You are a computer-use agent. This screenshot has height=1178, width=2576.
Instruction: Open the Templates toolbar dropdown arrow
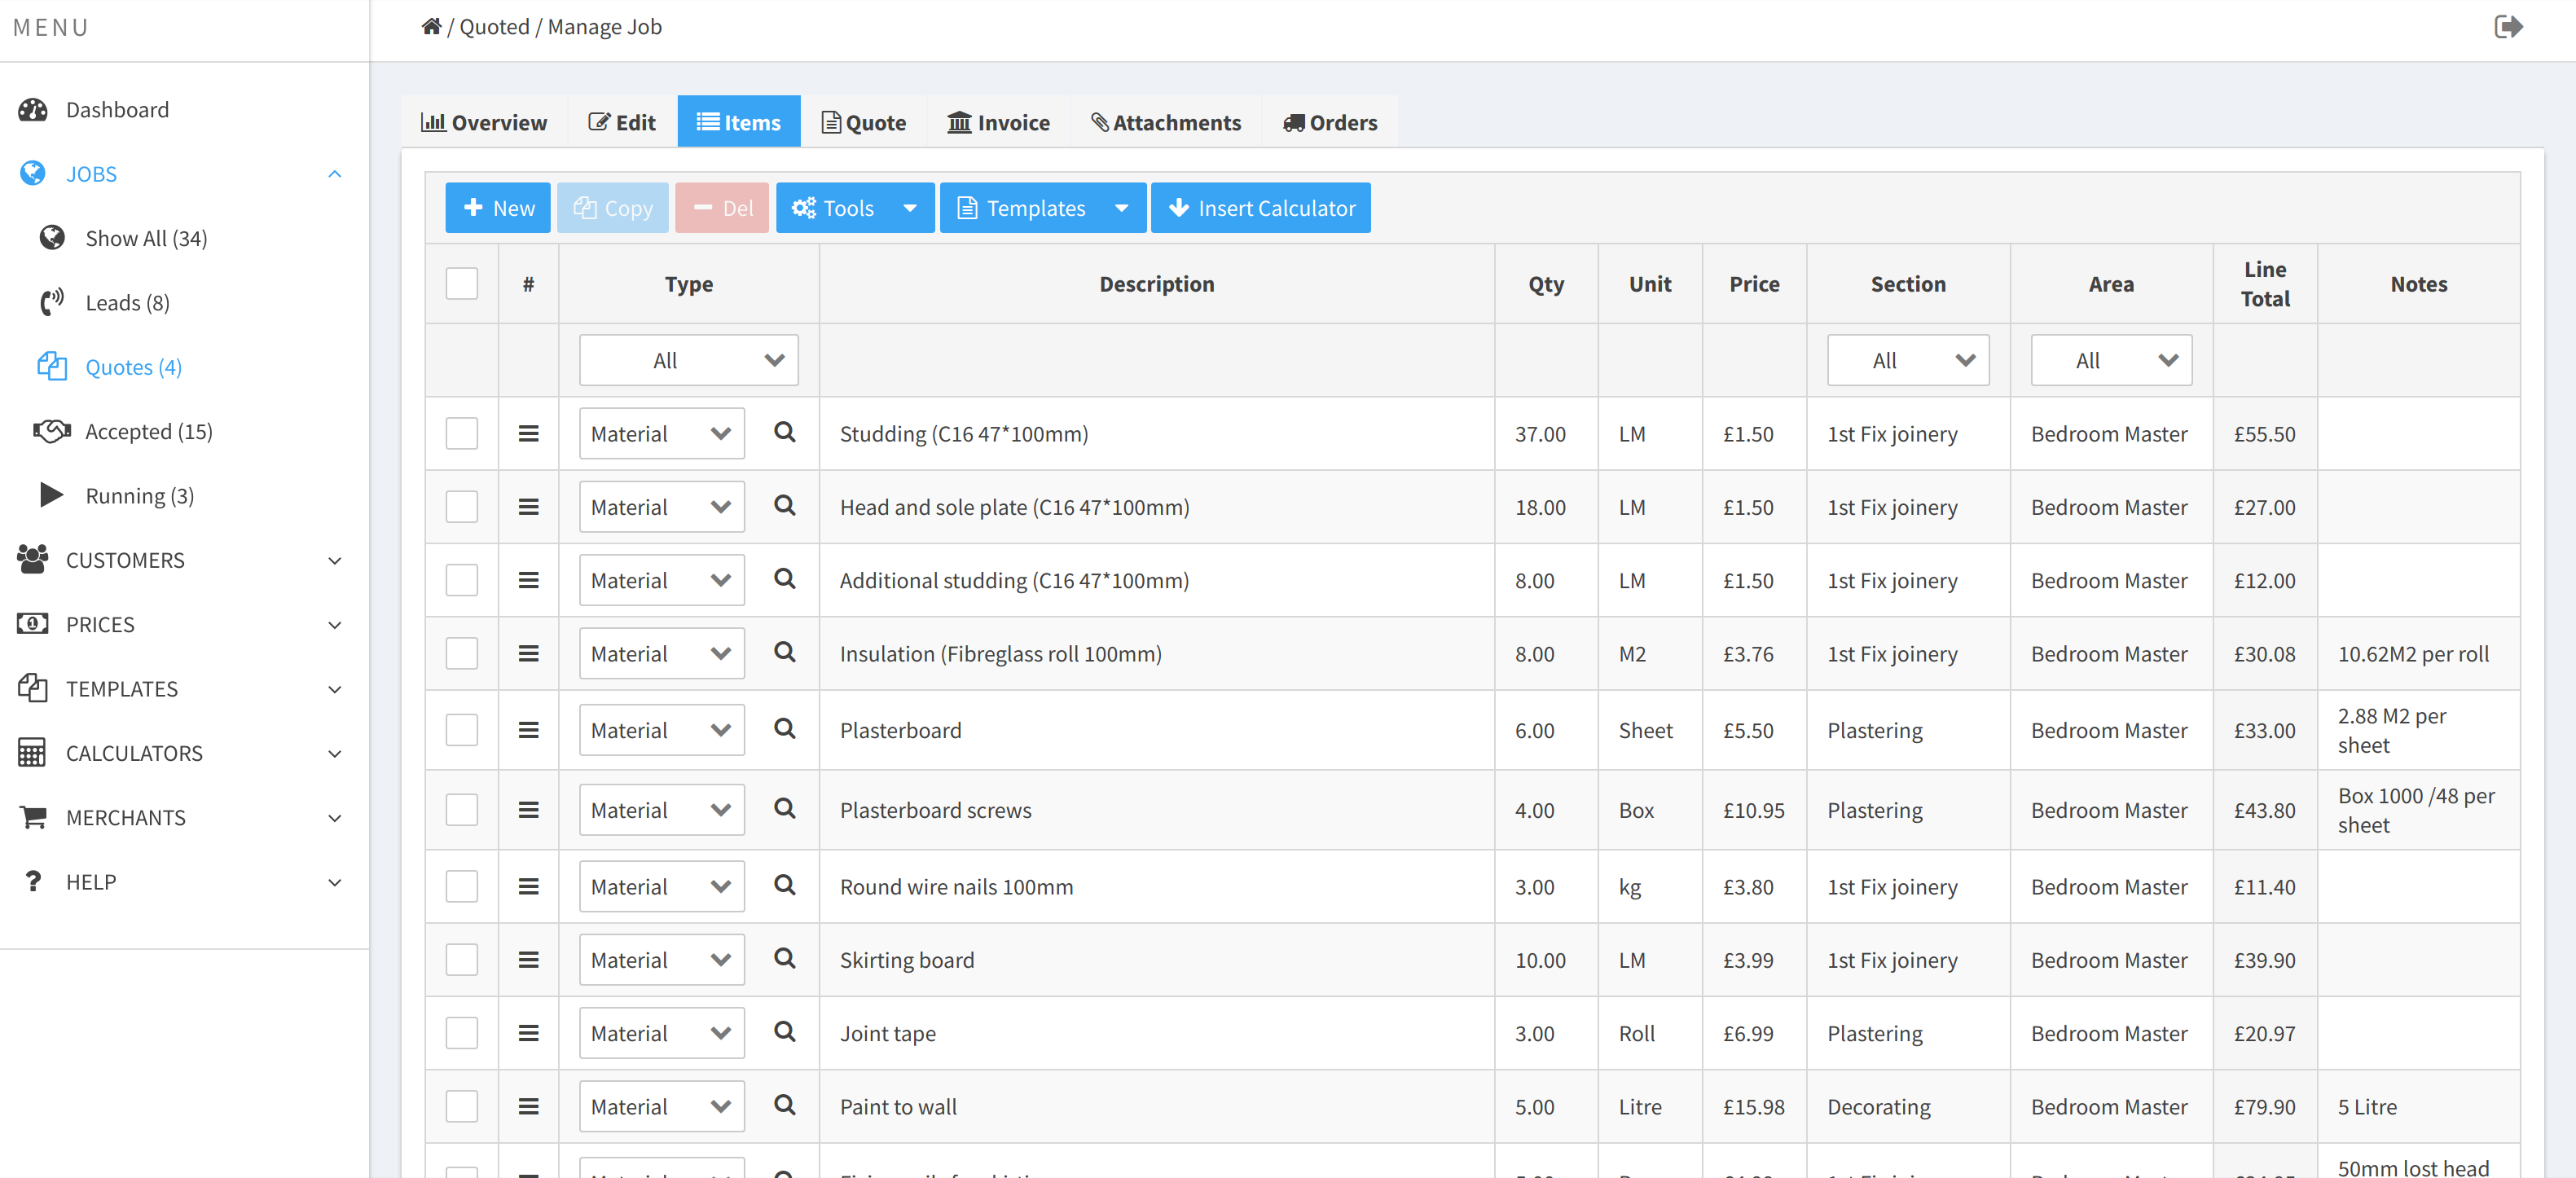coord(1121,208)
